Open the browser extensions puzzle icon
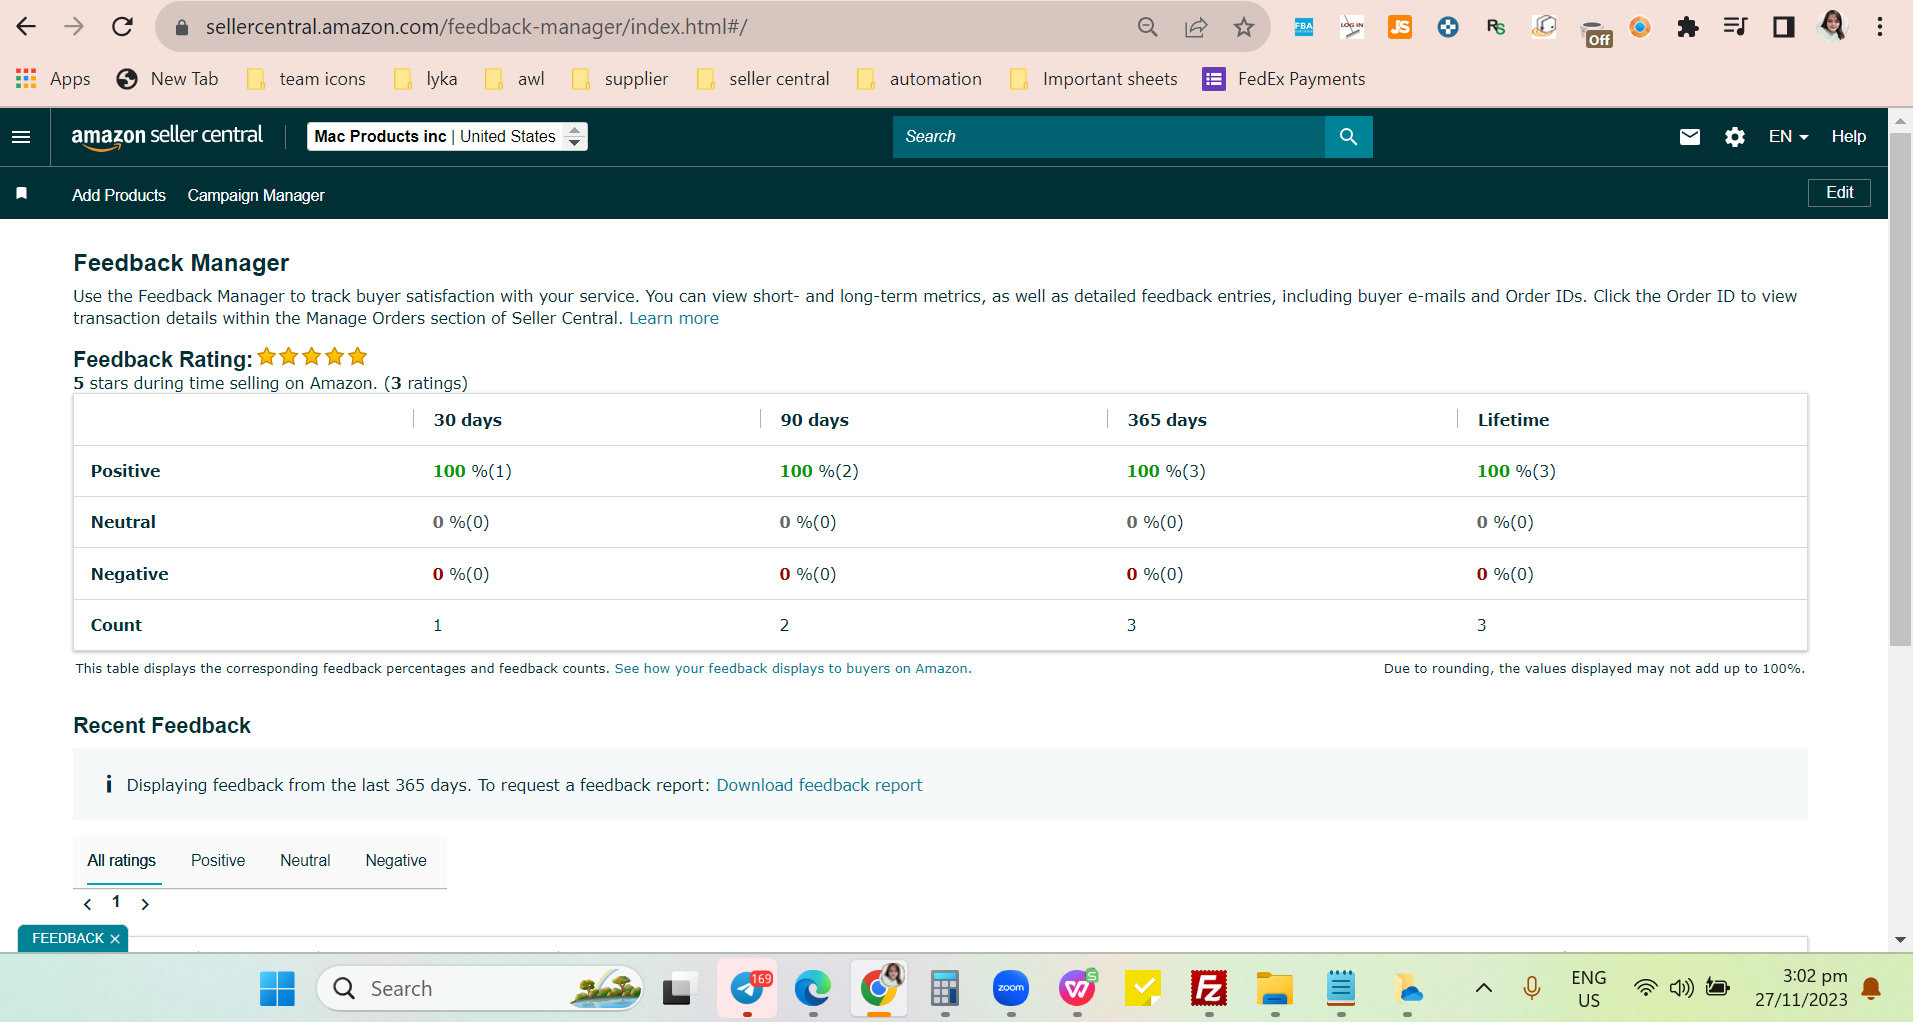This screenshot has height=1022, width=1913. (1688, 27)
